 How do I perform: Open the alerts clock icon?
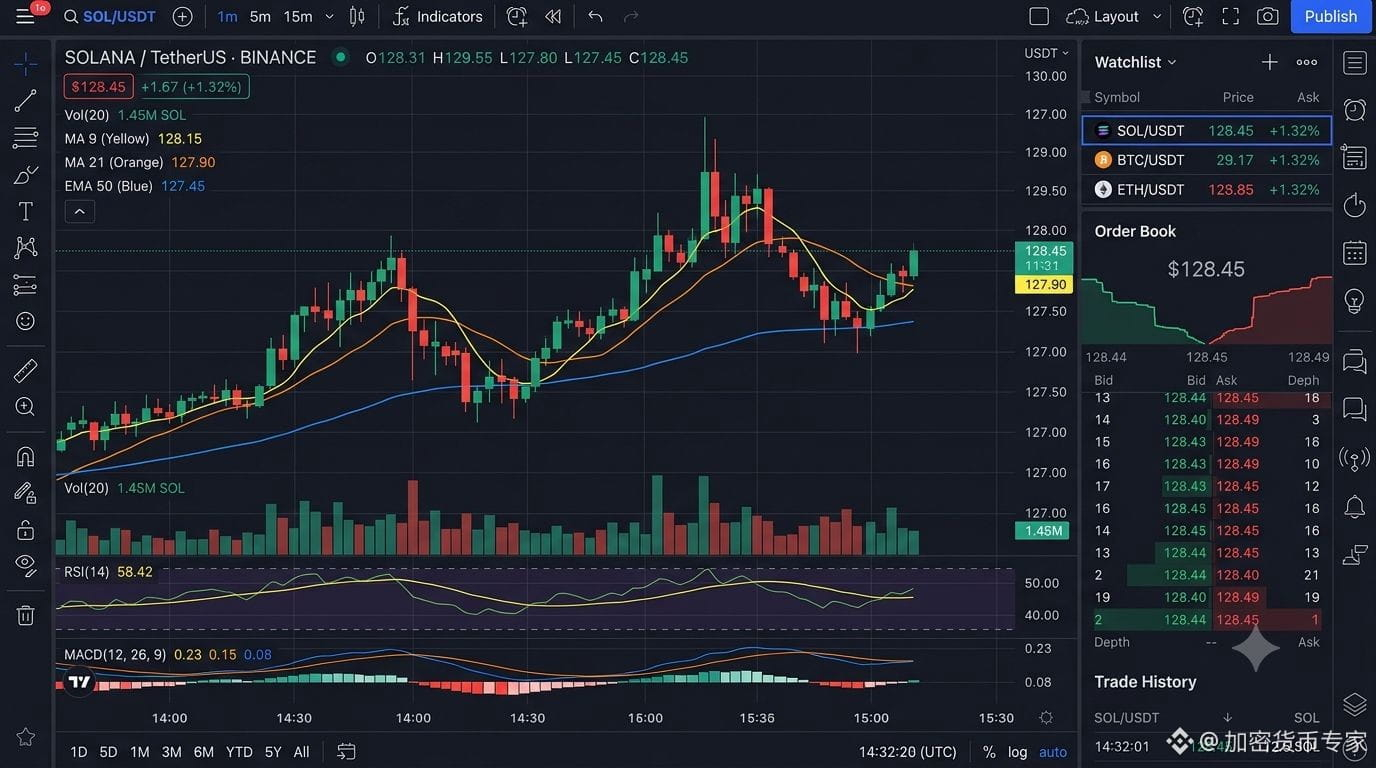click(1355, 110)
